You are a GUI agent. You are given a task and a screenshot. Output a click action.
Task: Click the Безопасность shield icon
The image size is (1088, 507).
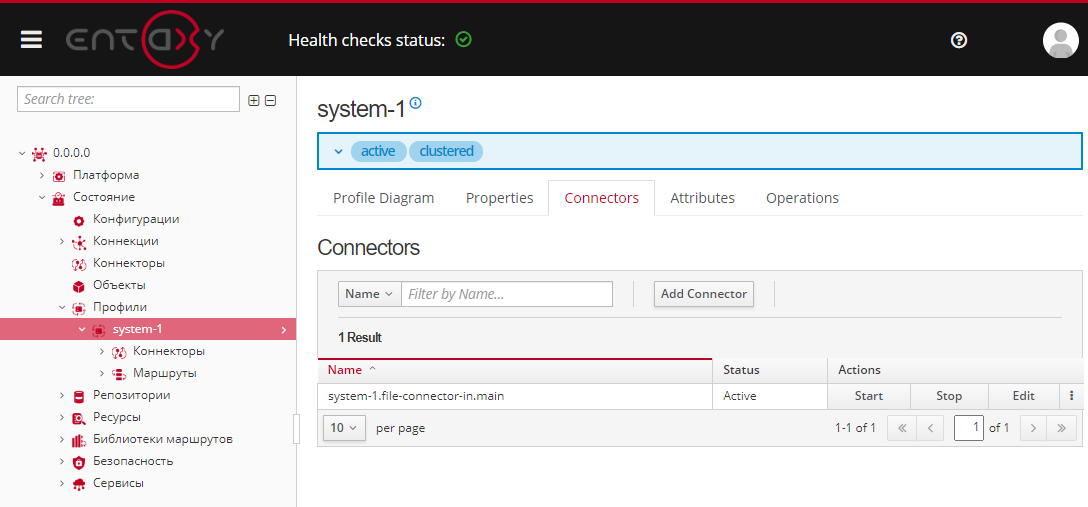(x=79, y=462)
